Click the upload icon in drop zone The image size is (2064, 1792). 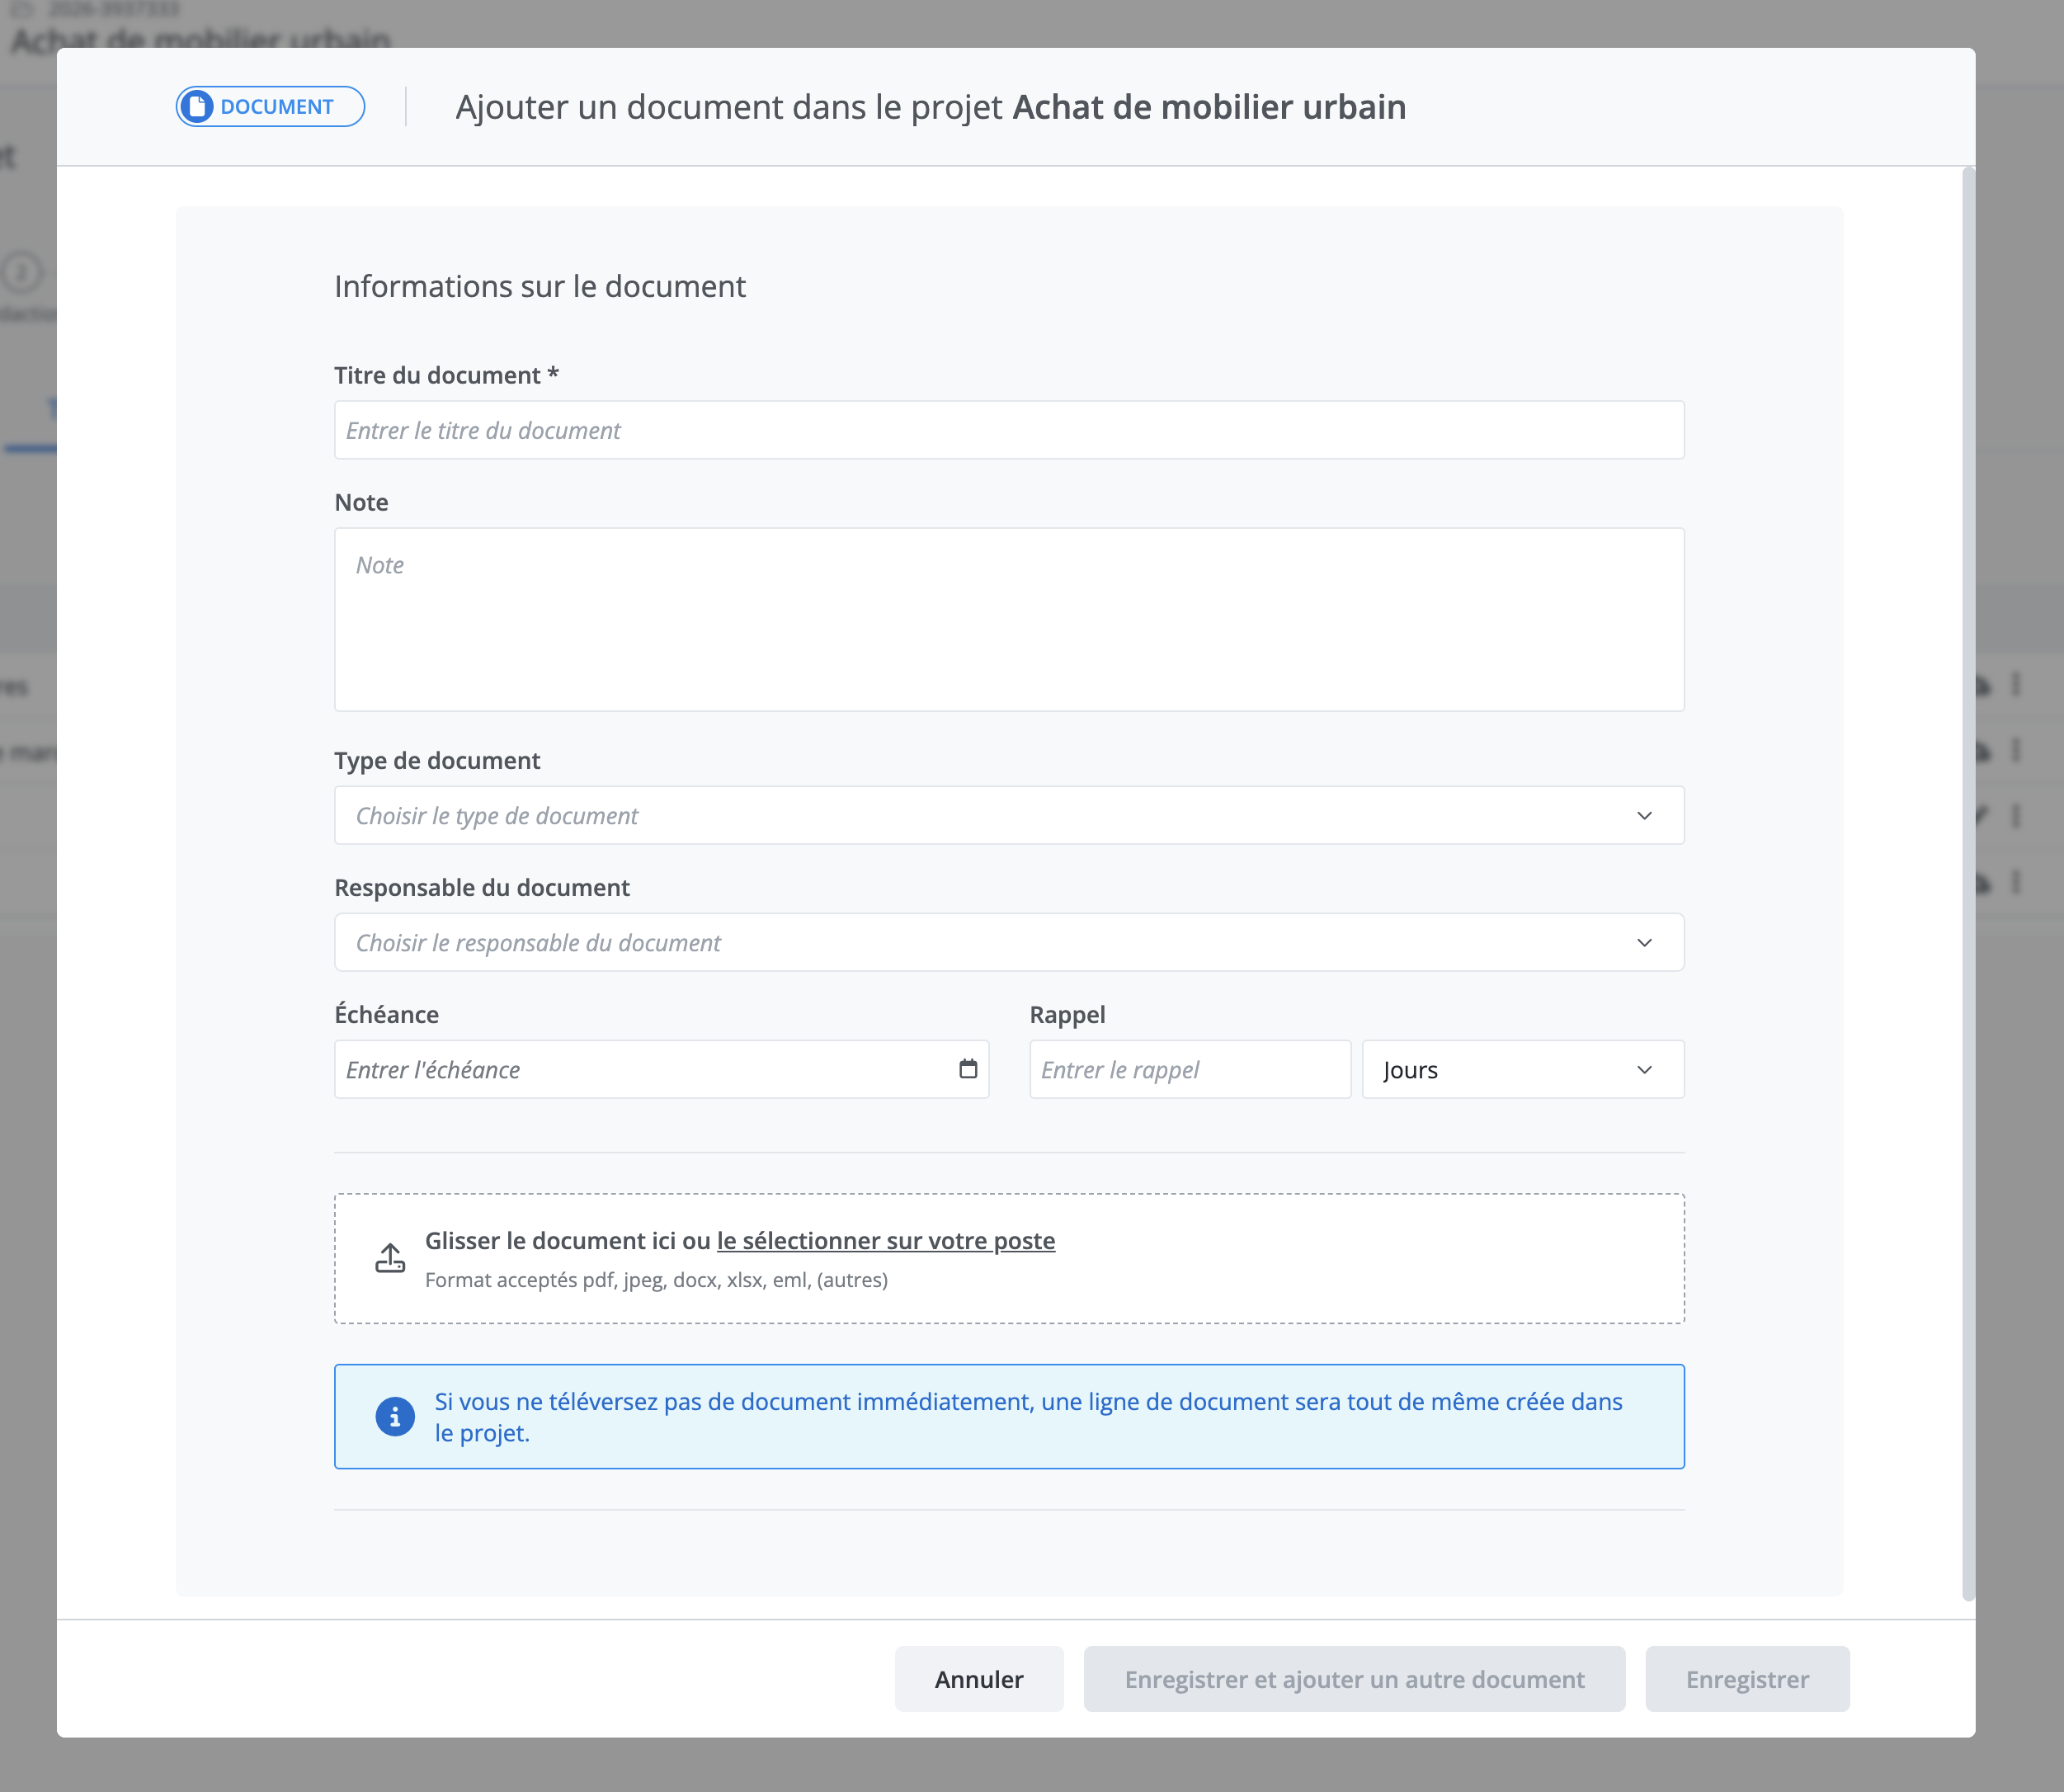pos(390,1258)
